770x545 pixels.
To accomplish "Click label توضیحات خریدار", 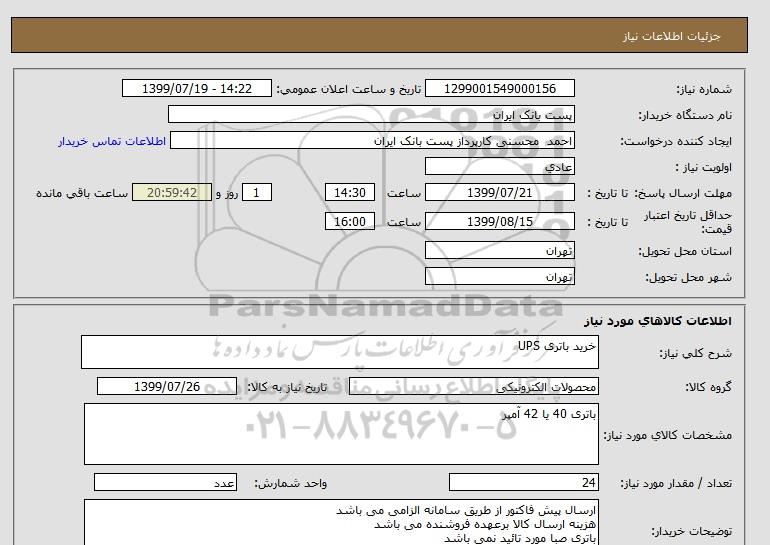I will click(691, 531).
